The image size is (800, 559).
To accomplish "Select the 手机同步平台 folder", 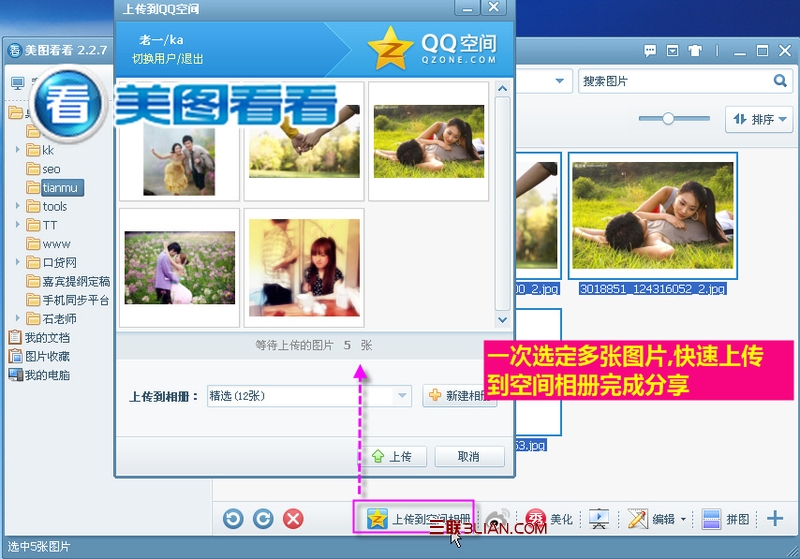I will point(68,300).
